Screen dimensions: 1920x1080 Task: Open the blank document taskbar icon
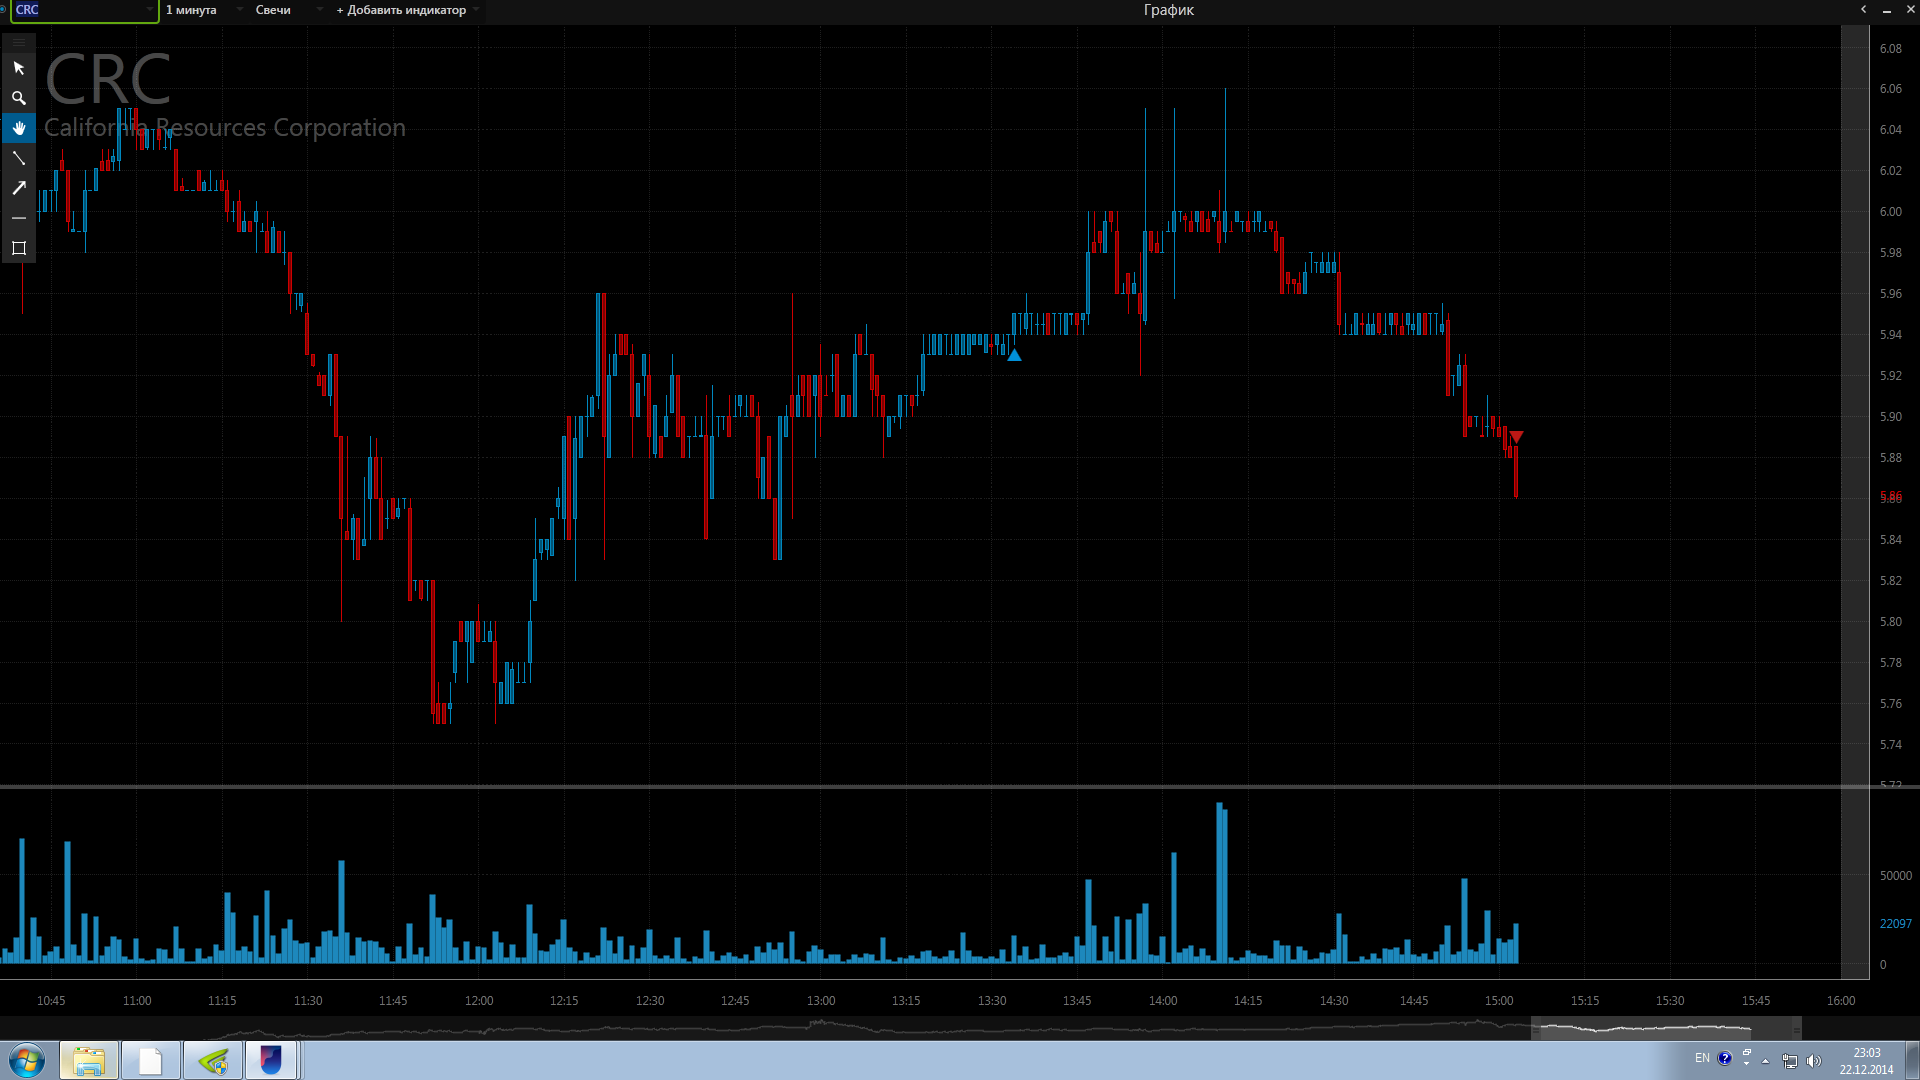(151, 1060)
